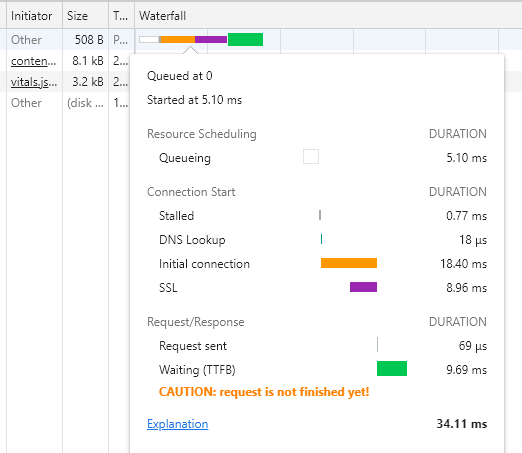The height and width of the screenshot is (453, 522).
Task: Click the 18.40 ms duration value
Action: coord(463,264)
